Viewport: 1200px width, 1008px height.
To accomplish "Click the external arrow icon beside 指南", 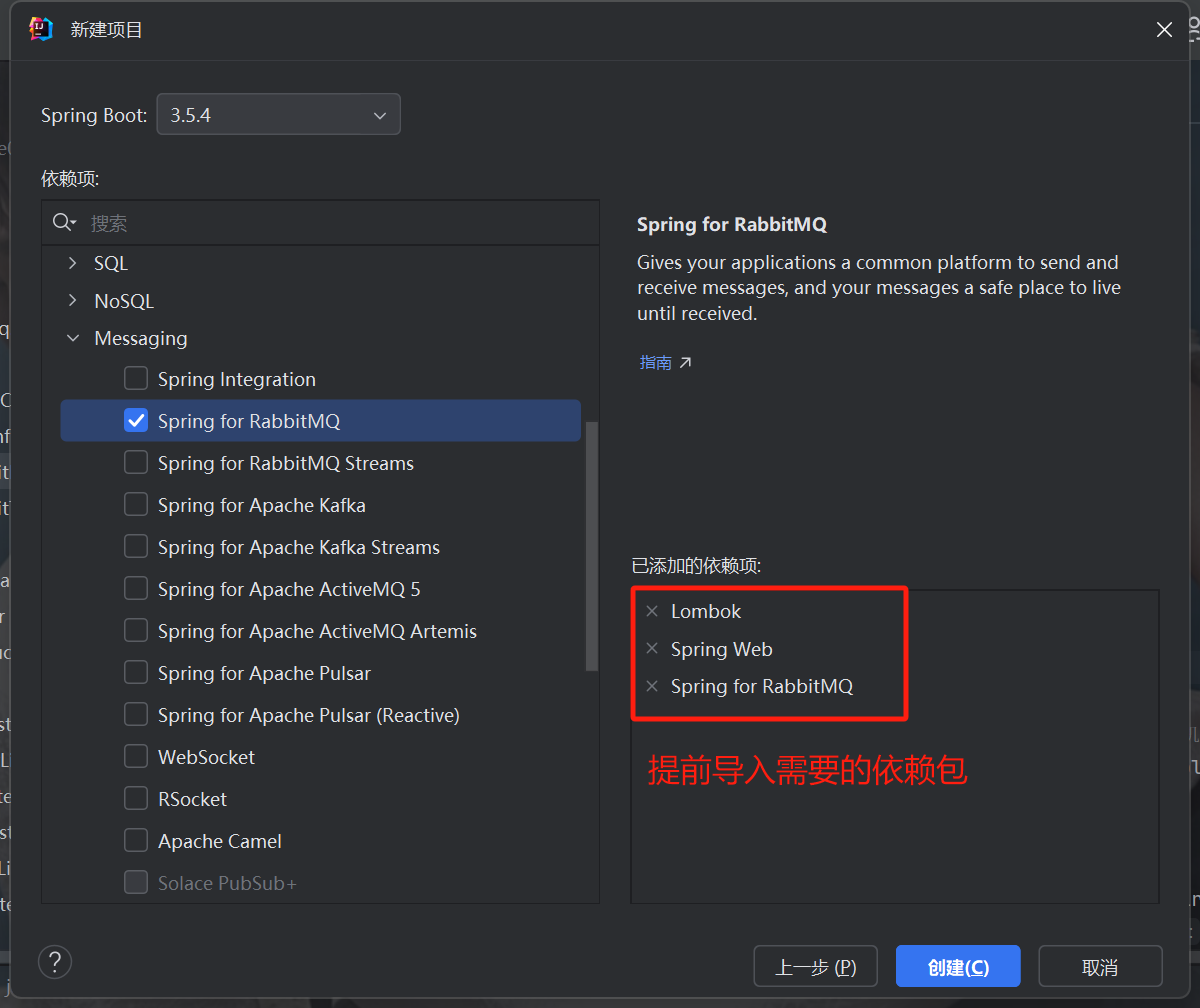I will (685, 362).
